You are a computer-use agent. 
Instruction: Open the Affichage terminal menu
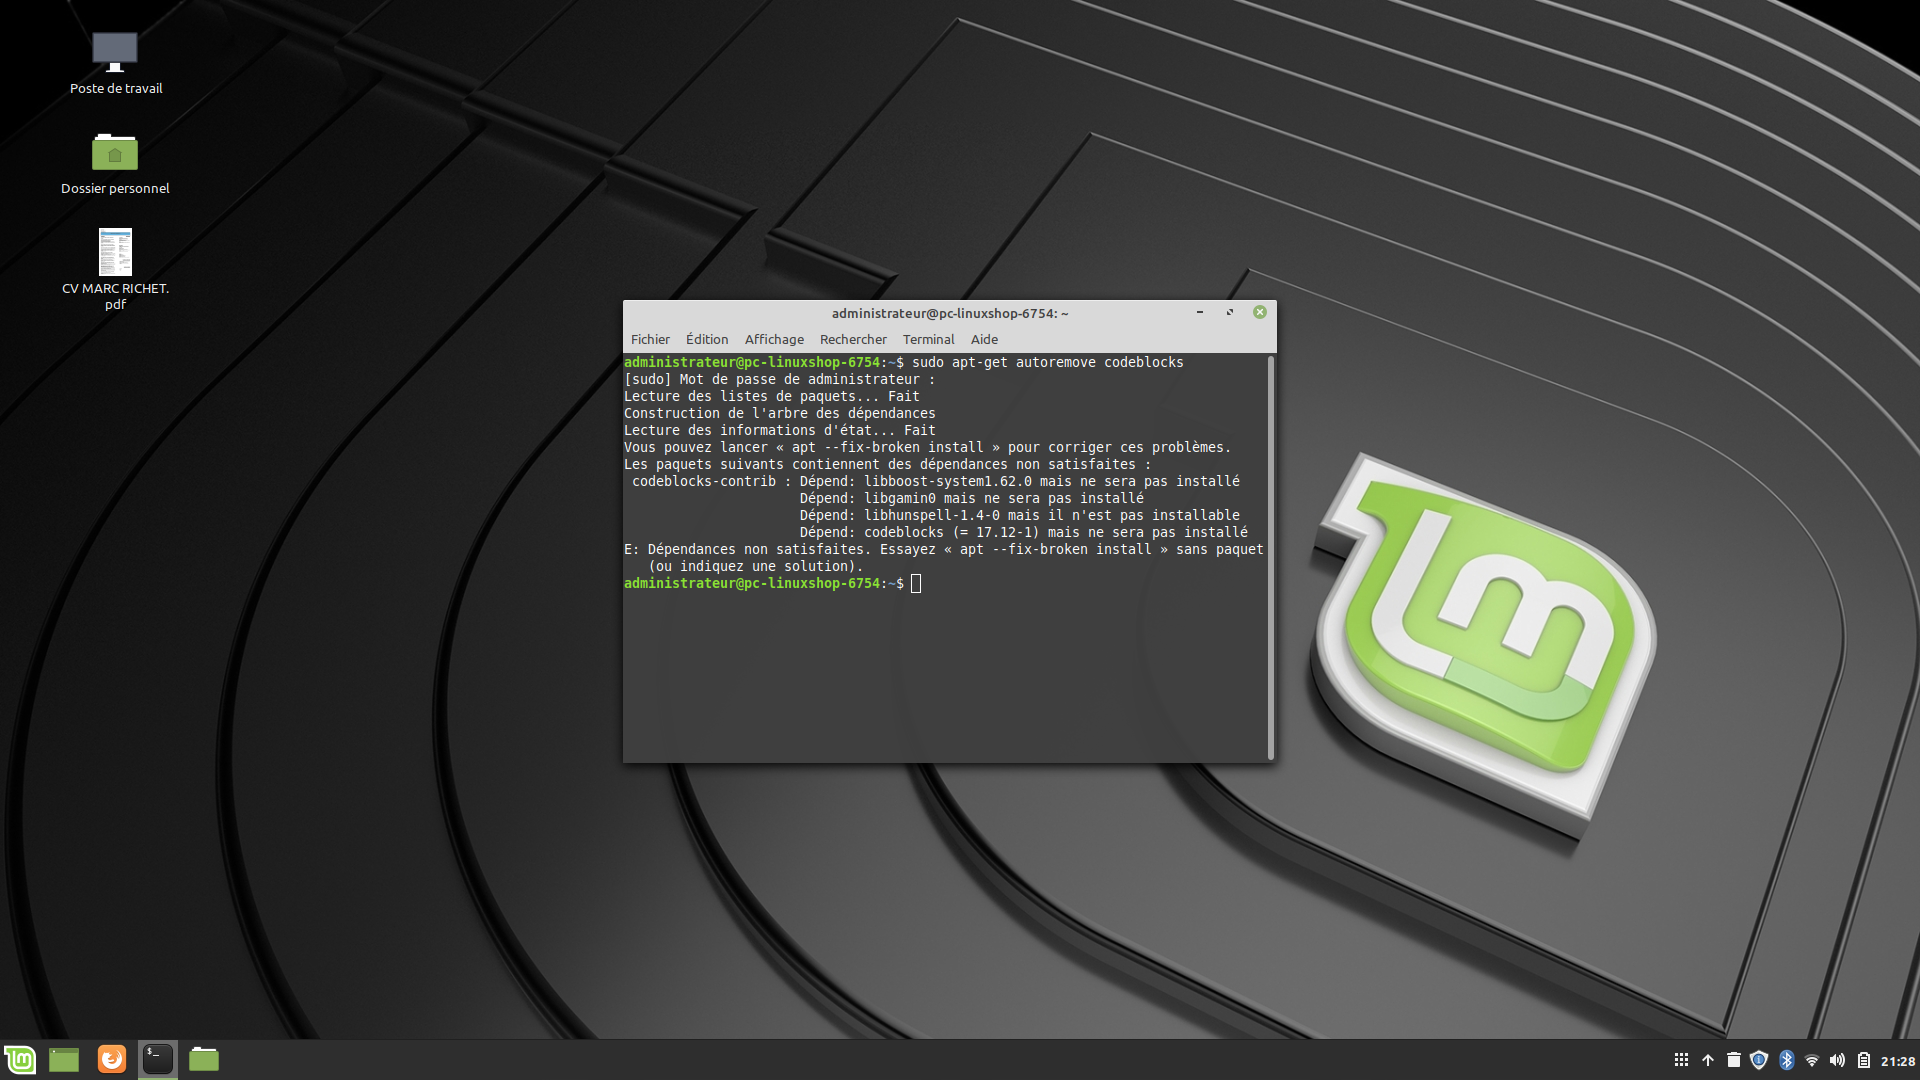(x=774, y=339)
